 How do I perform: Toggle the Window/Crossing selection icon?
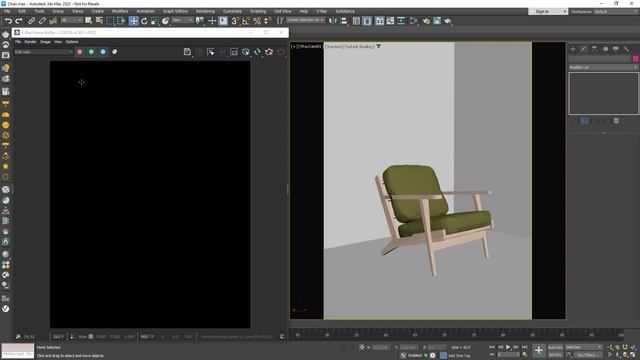121,21
